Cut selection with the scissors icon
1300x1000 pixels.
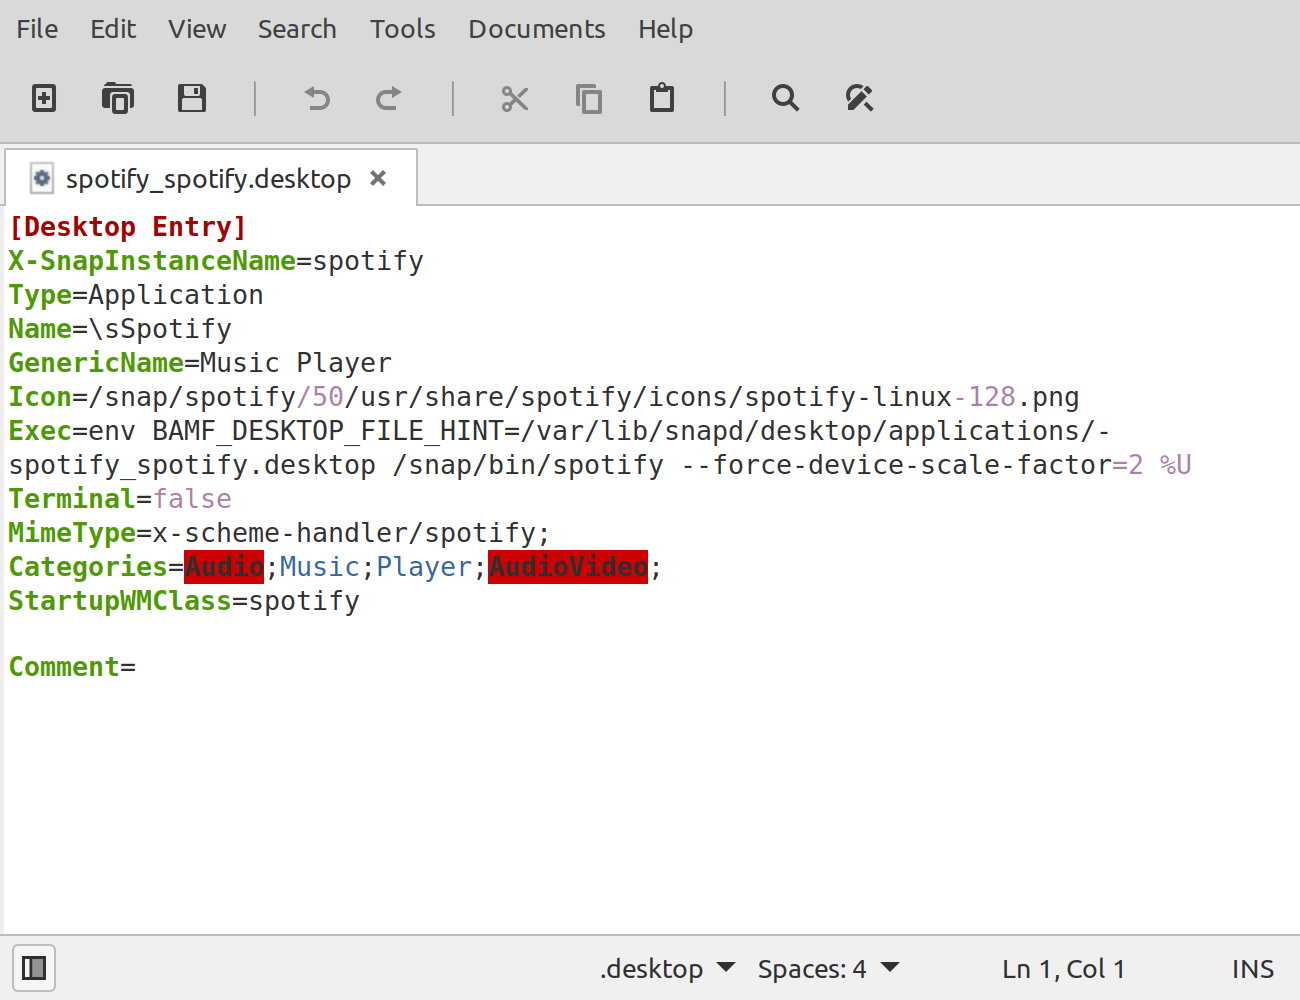click(x=515, y=98)
